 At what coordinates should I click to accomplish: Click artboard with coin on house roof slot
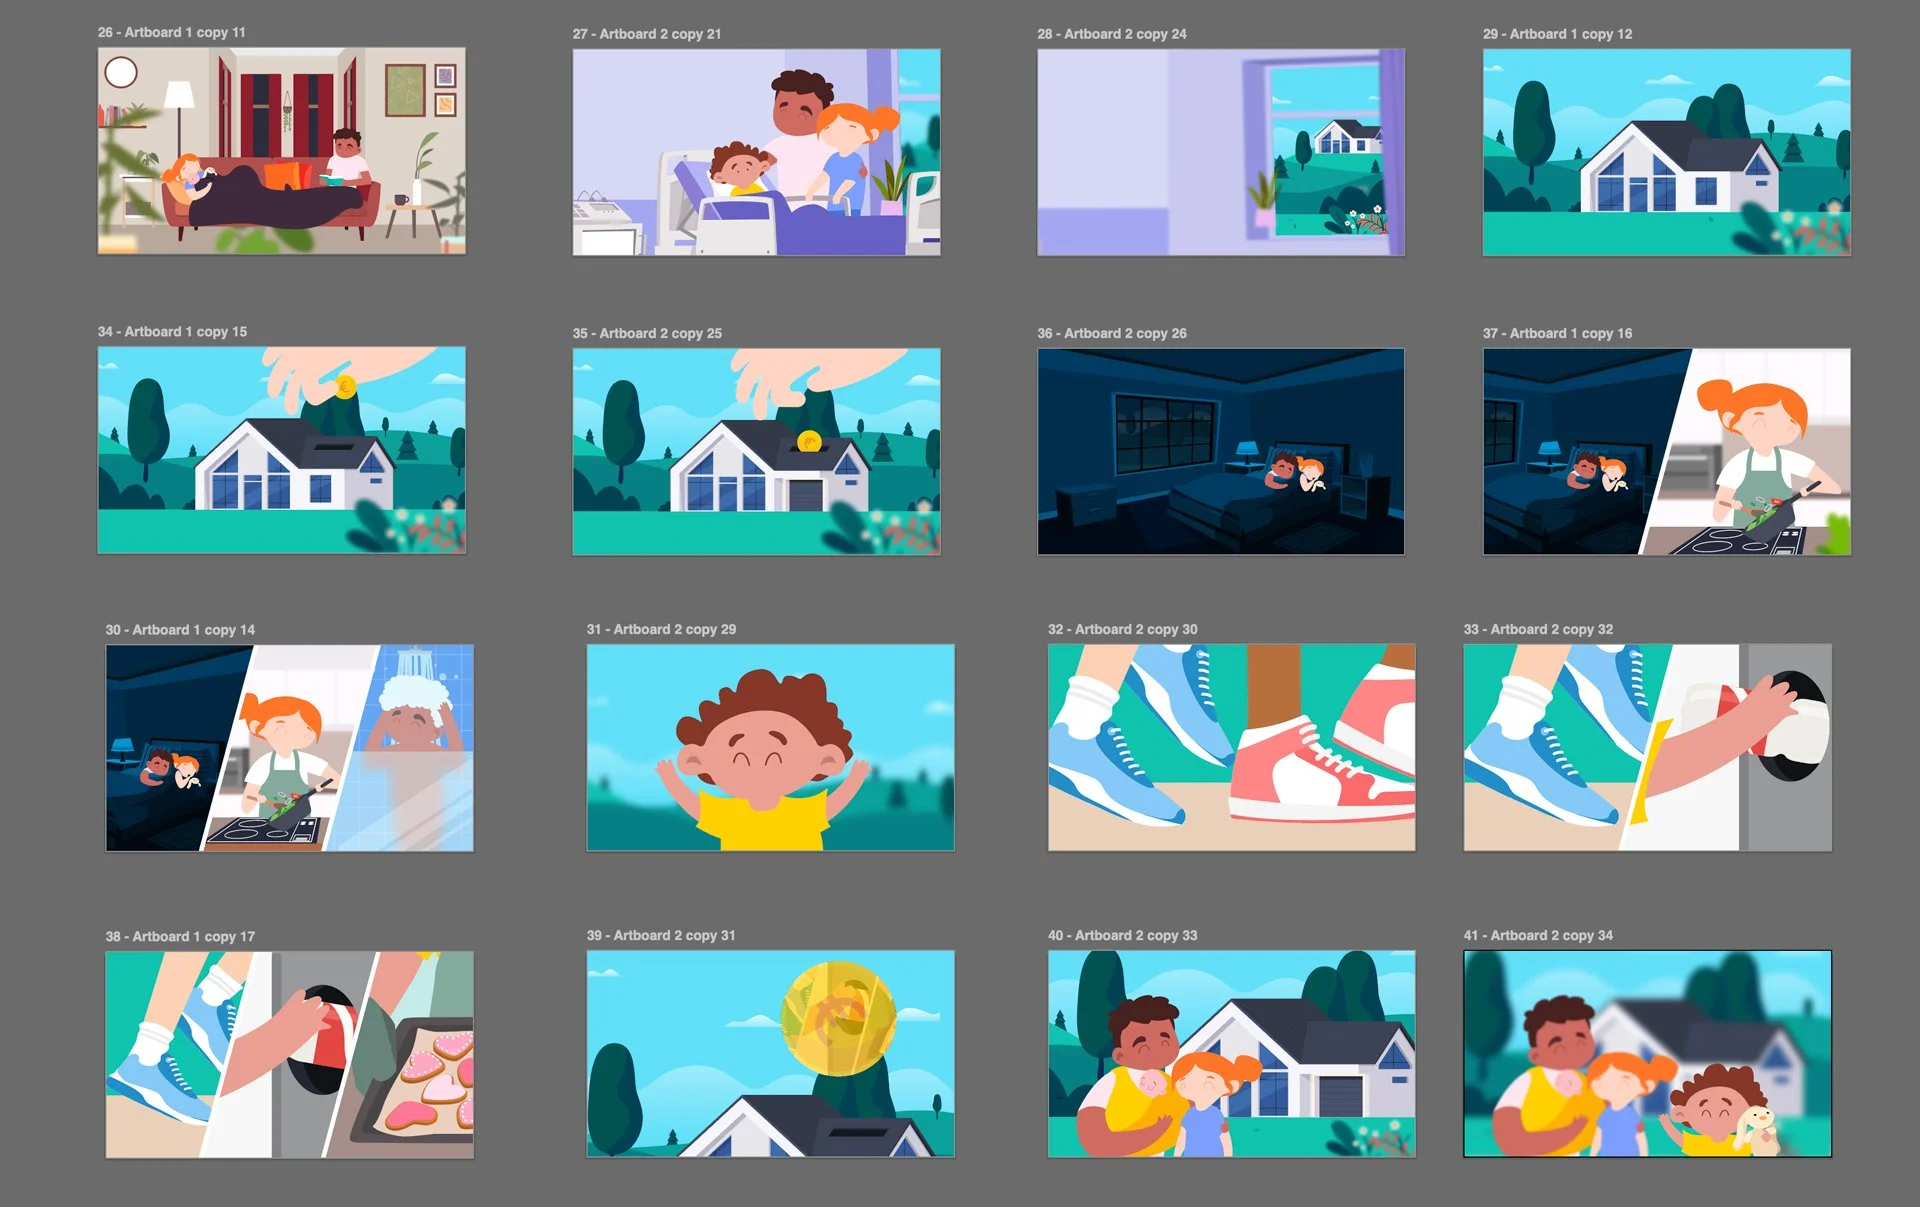pos(756,451)
